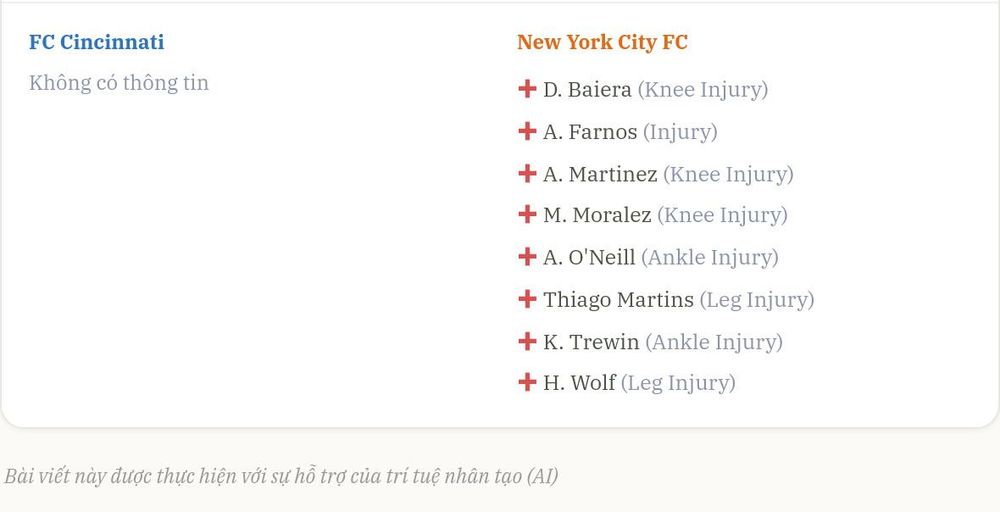Open the New York City FC heading
Viewport: 1000px width, 512px height.
[602, 42]
